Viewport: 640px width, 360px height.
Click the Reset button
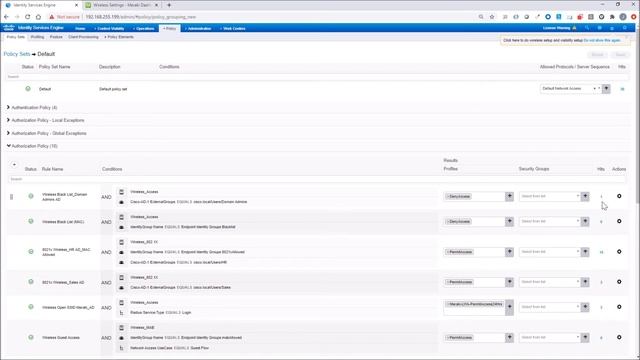[597, 55]
